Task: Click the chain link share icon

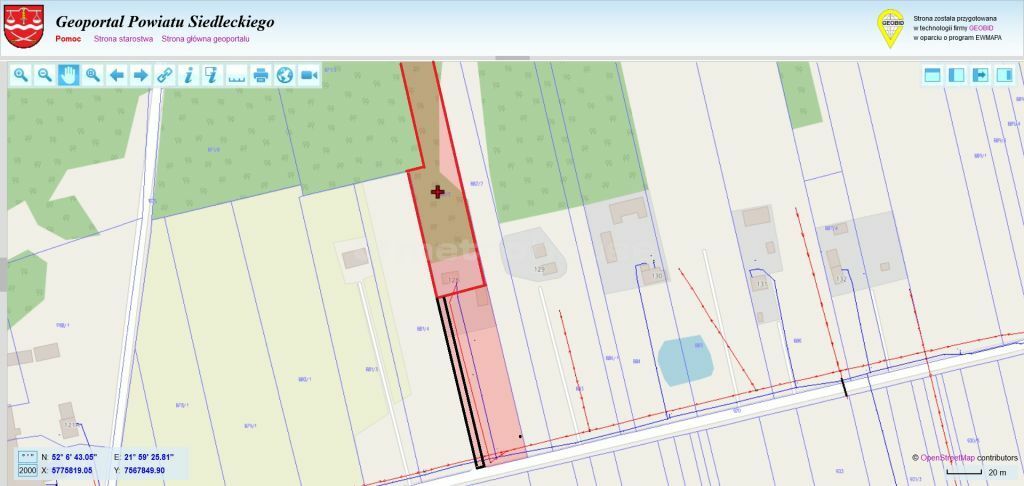Action: point(165,75)
